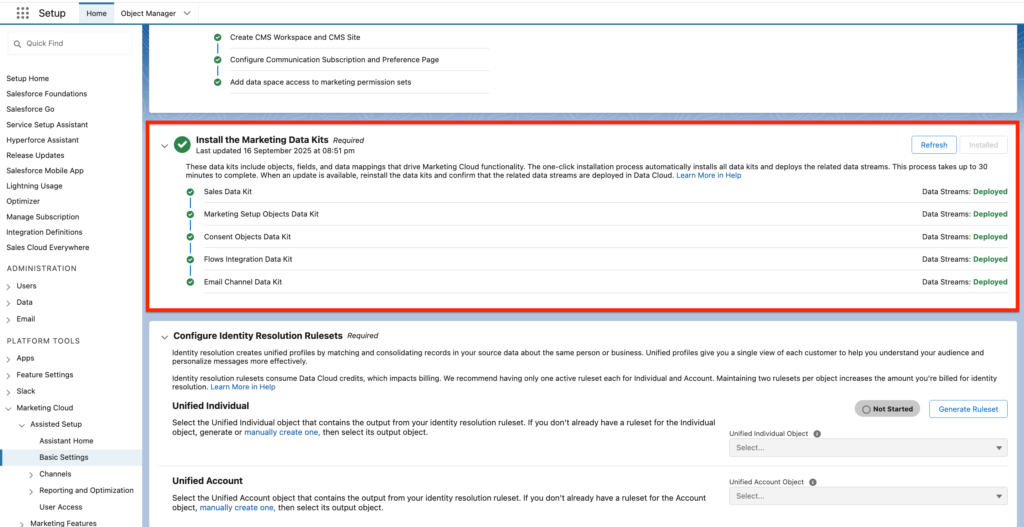Collapse Configure Identity Resolution Rulesets section
This screenshot has width=1024, height=527.
(x=164, y=337)
